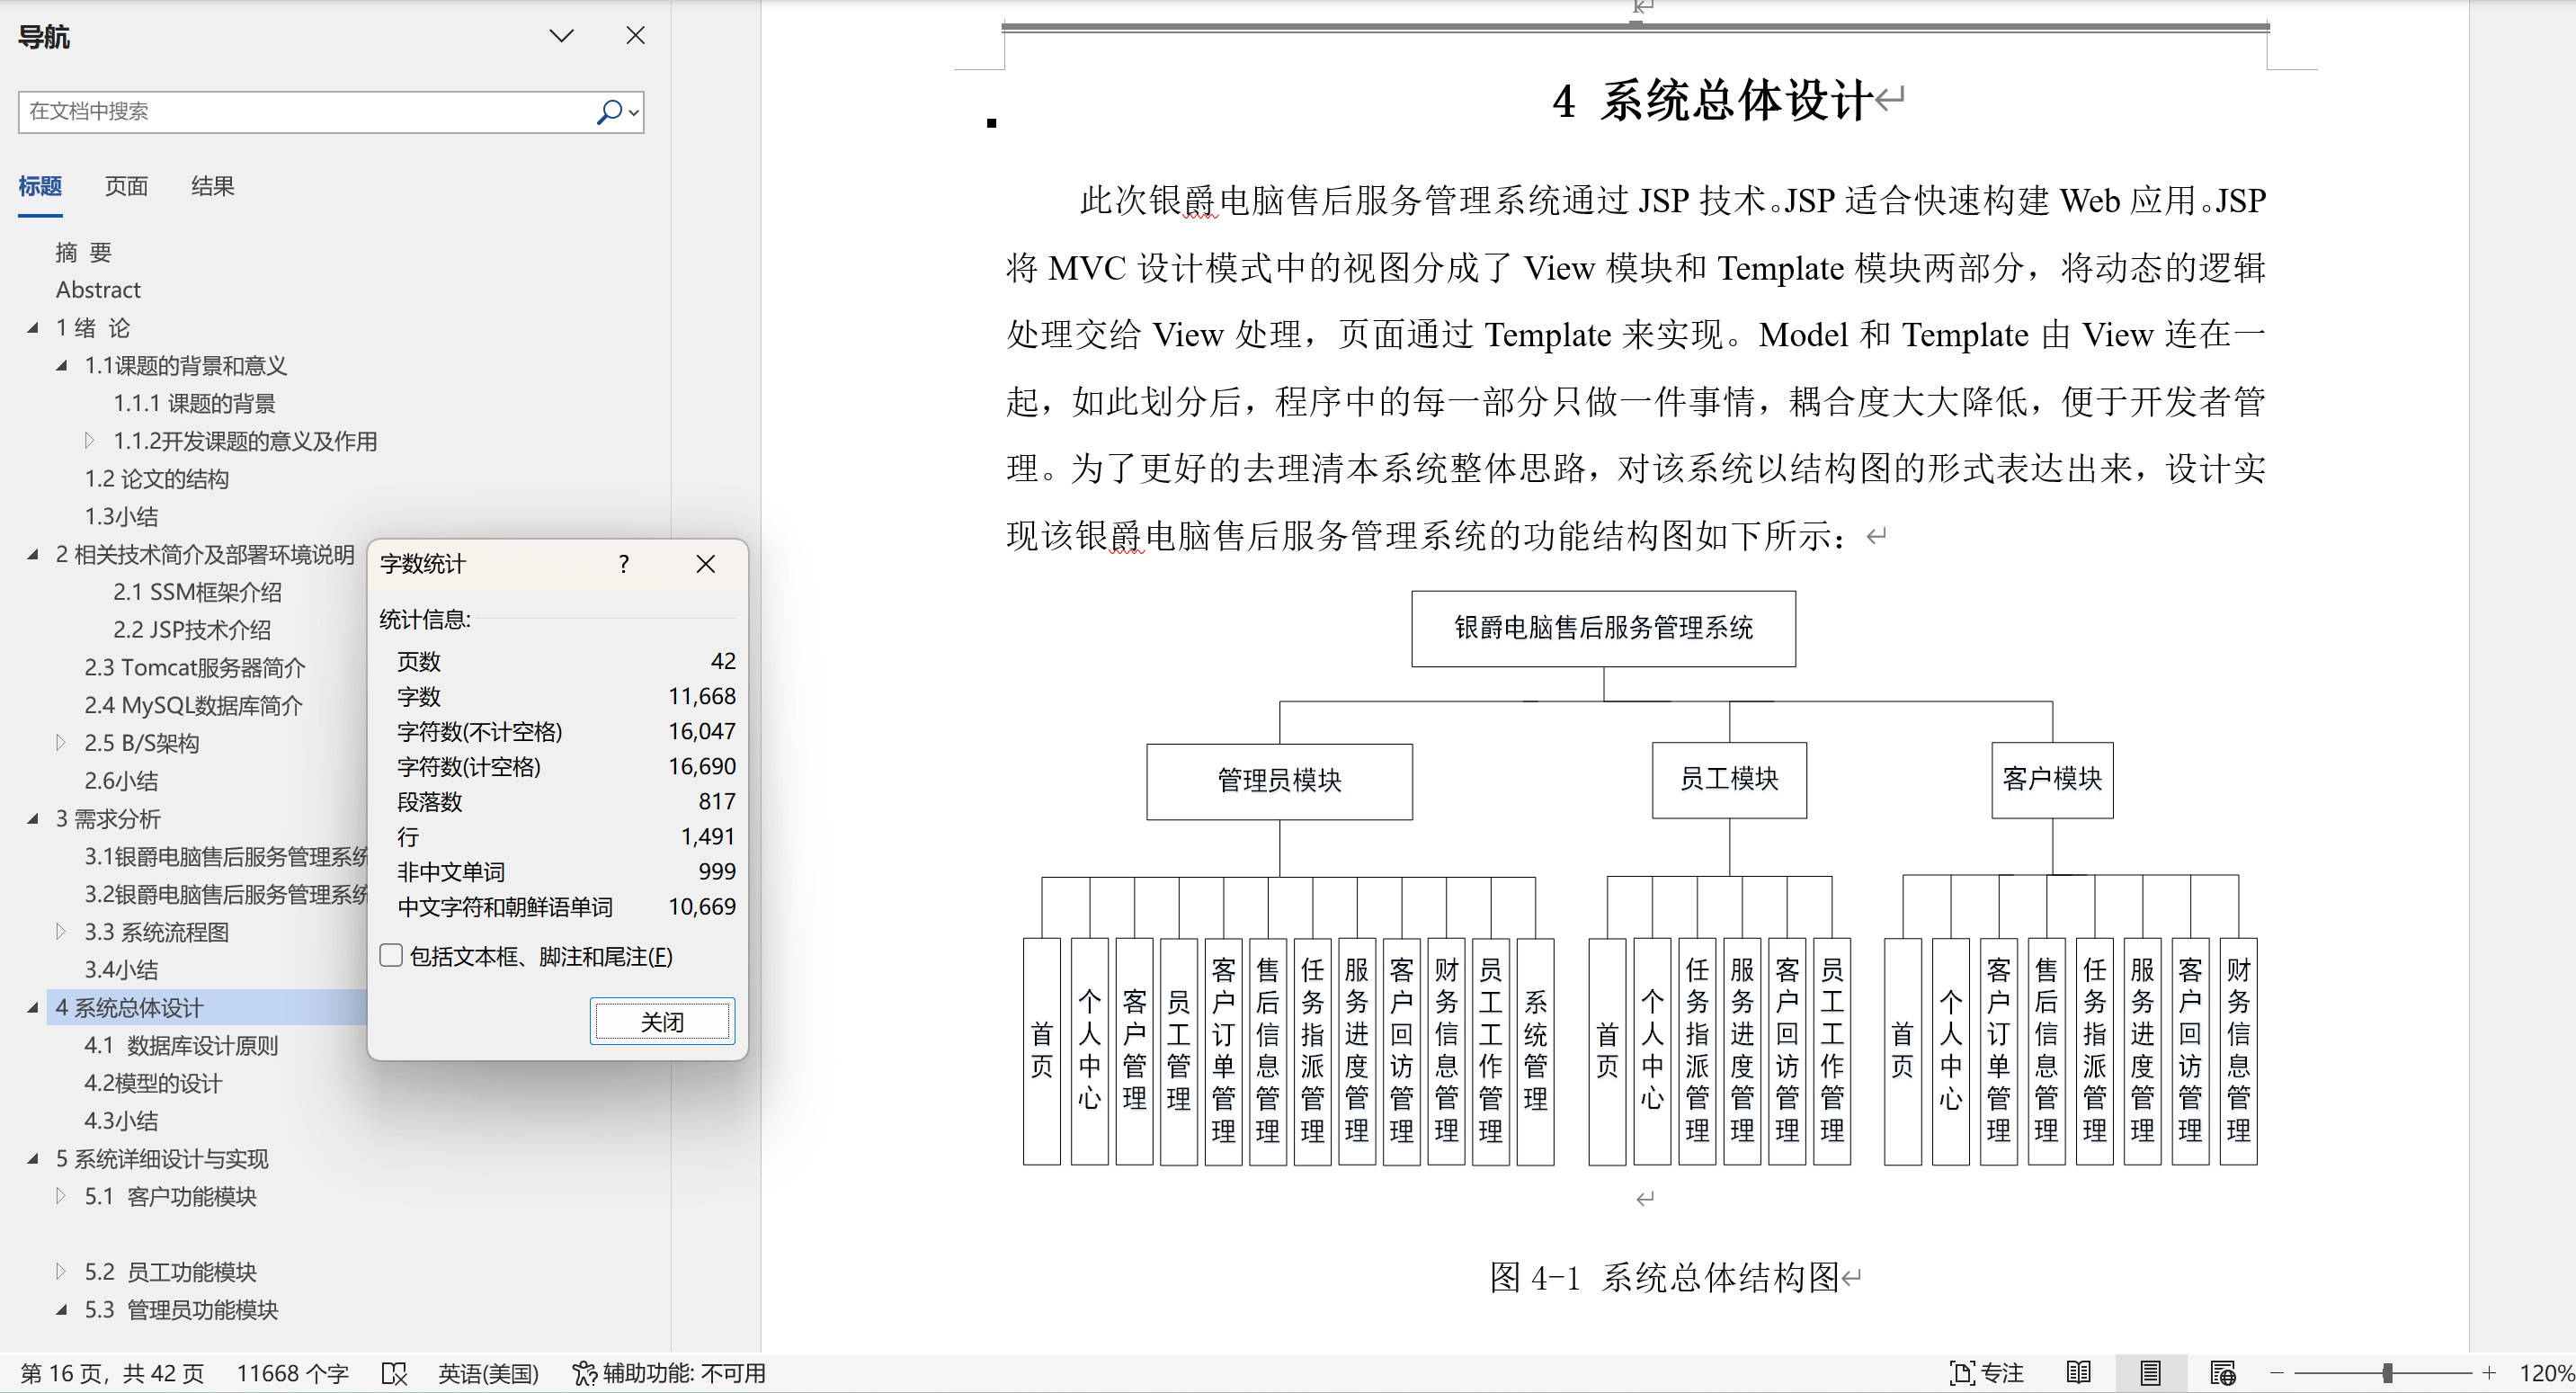
Task: Click the search magnifier icon in navigation pane
Action: click(x=608, y=111)
